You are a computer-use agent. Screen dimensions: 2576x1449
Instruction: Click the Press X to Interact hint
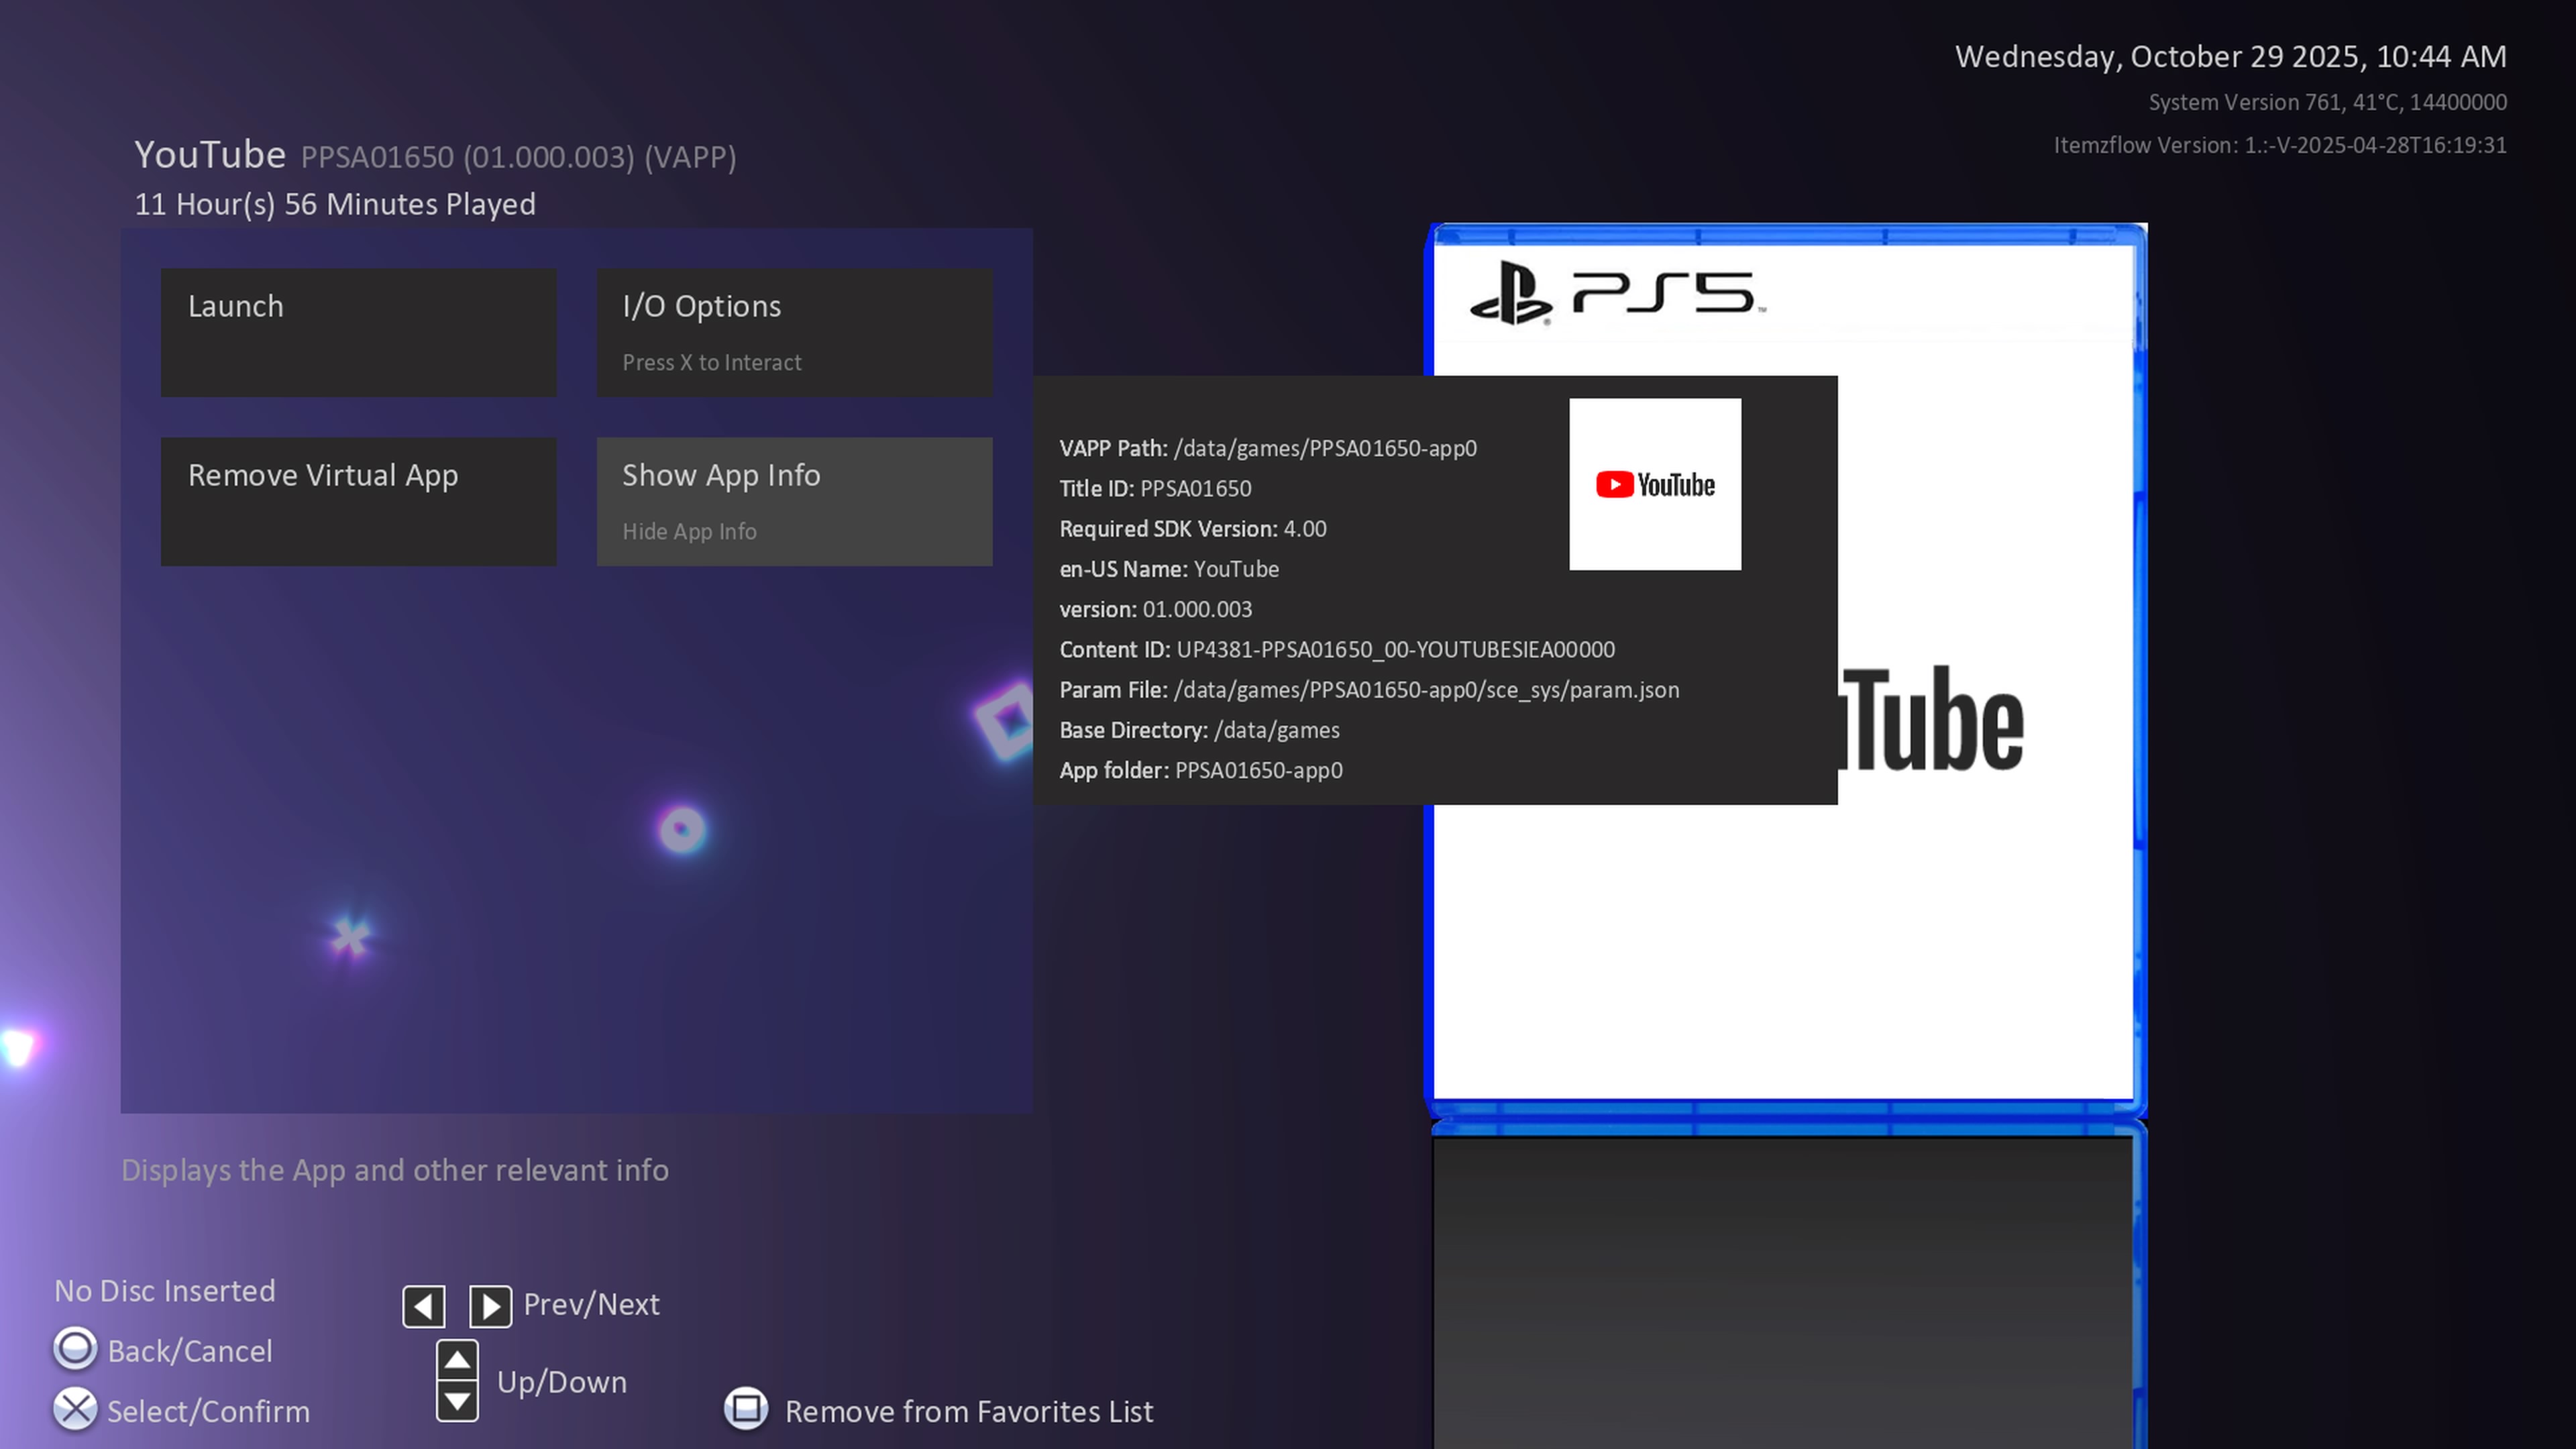pos(712,362)
